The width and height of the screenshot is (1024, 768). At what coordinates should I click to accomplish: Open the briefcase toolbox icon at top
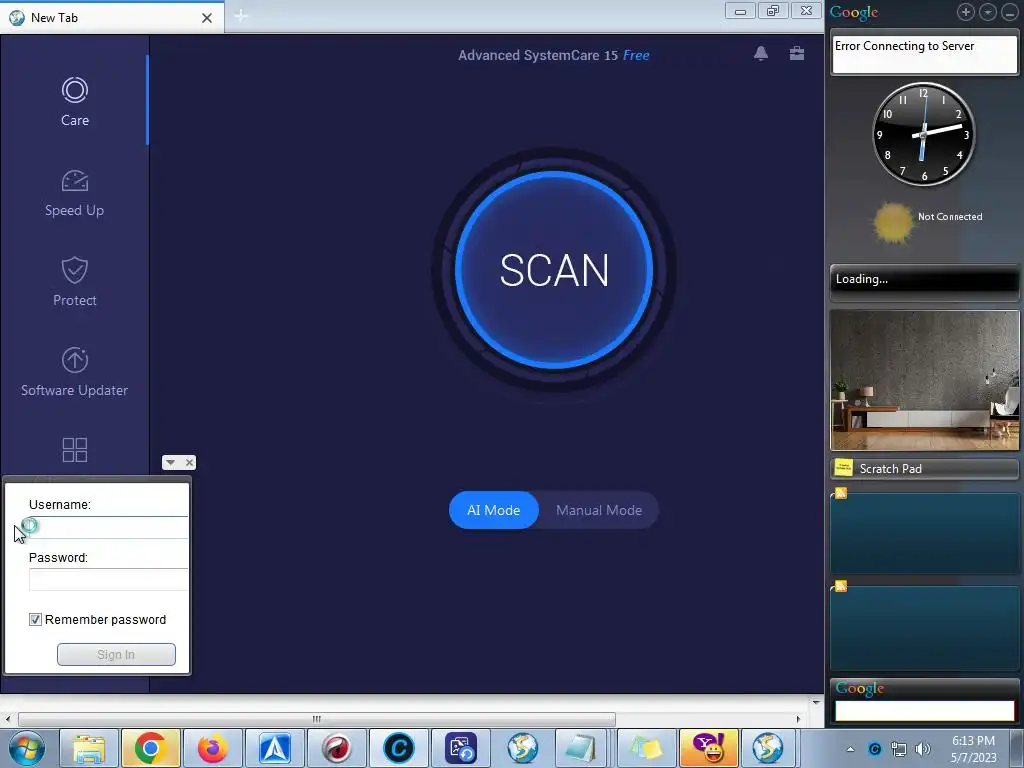(x=797, y=54)
